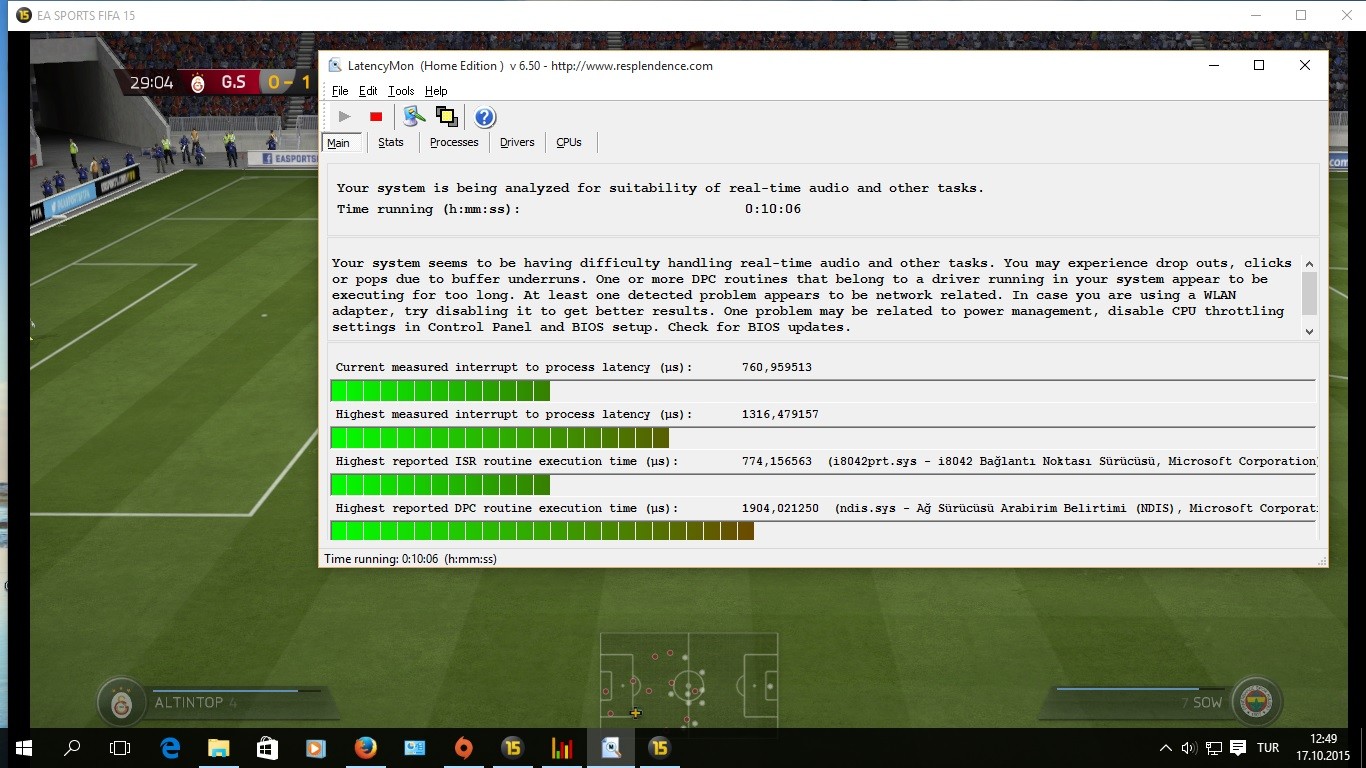Open the Help menu in LatencyMon
This screenshot has height=768, width=1366.
(x=436, y=91)
